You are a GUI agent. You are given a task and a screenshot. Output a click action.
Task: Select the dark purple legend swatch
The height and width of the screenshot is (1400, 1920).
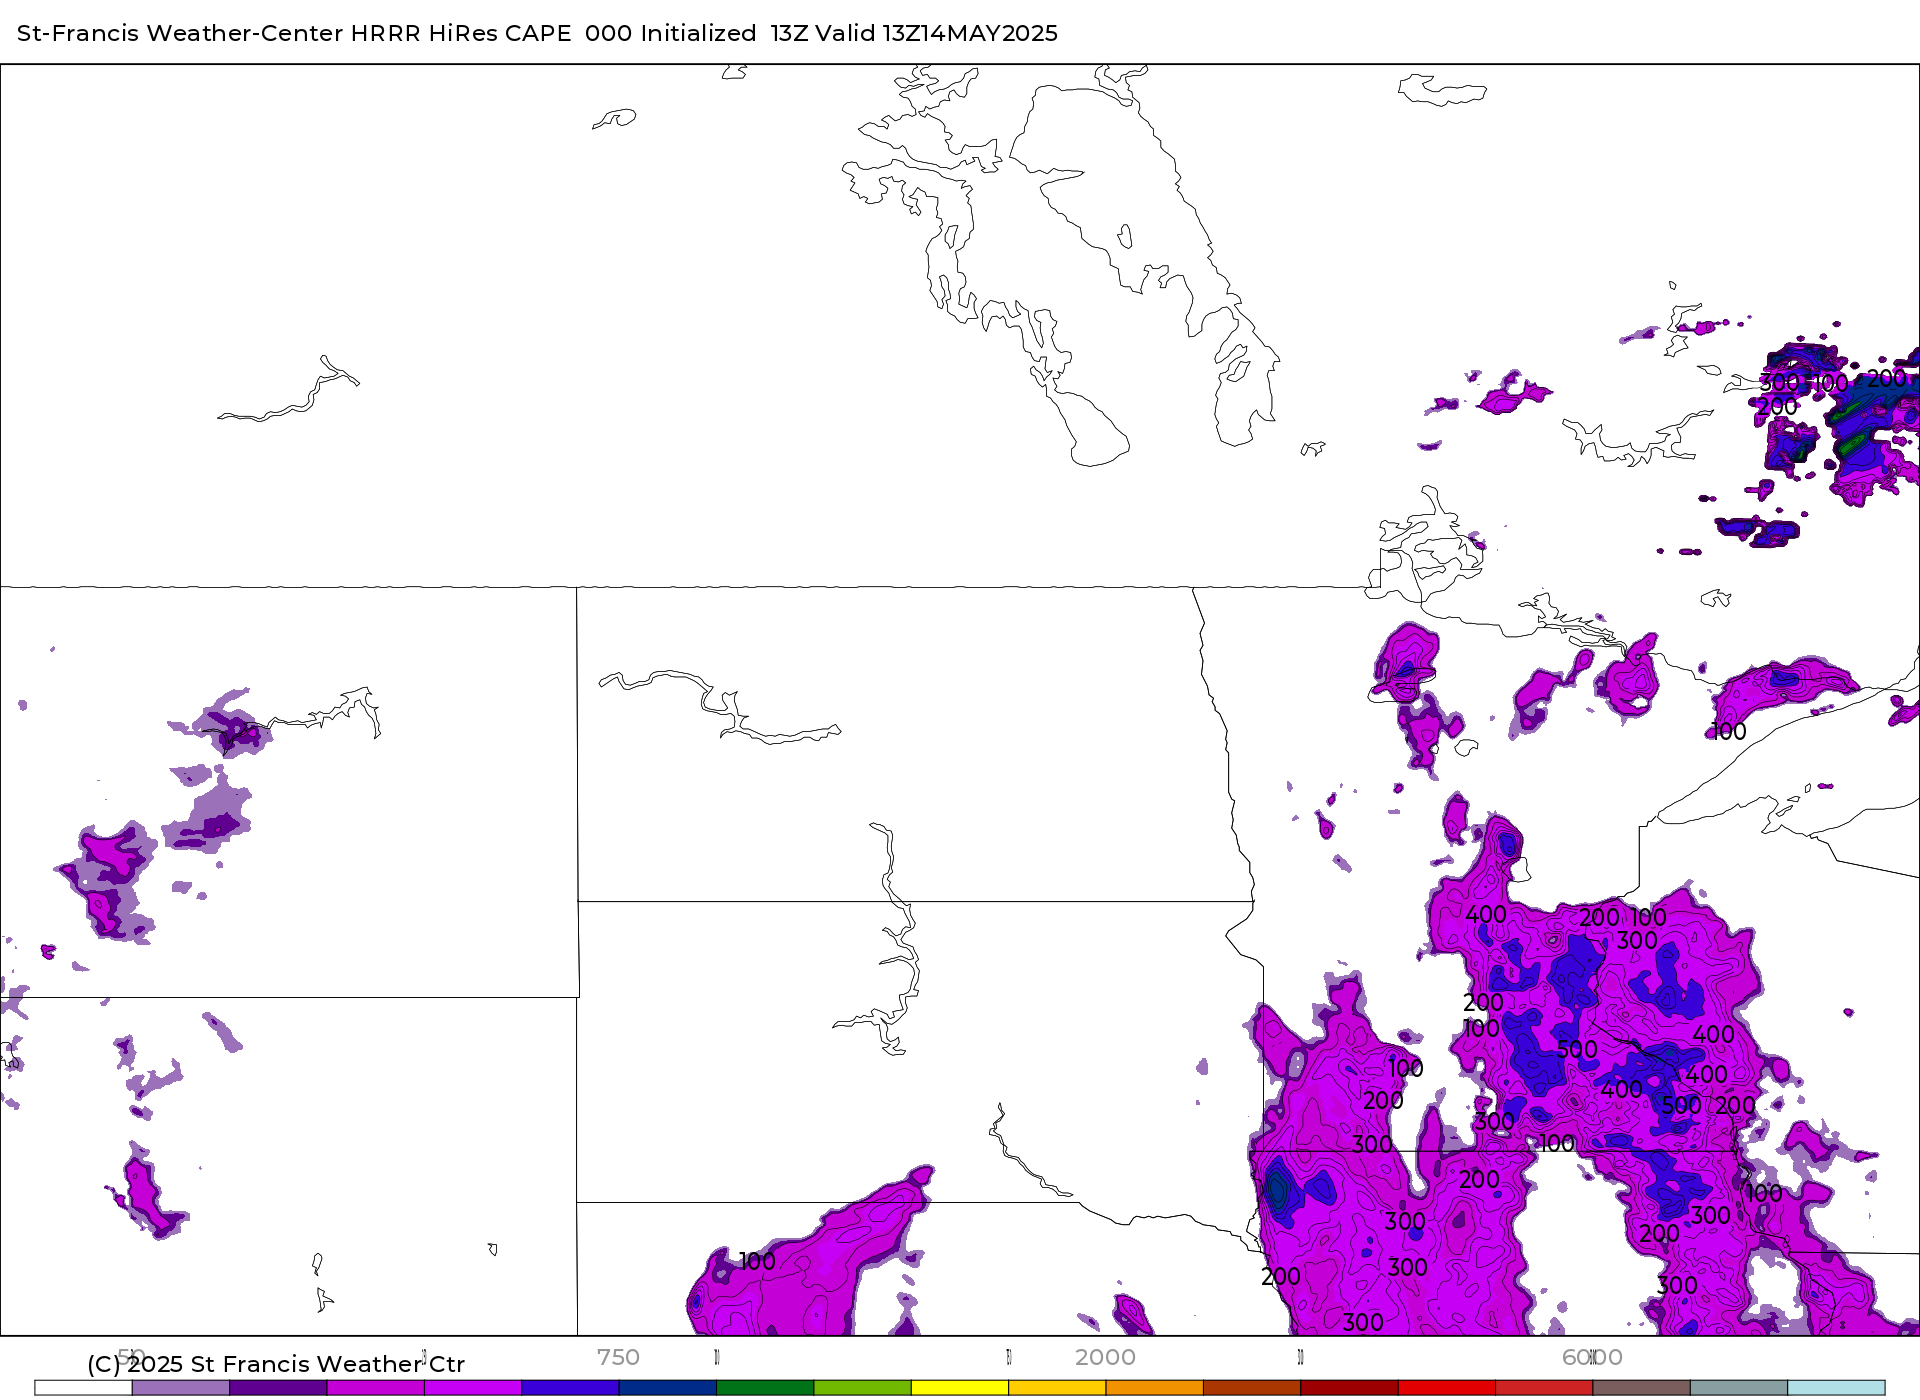[x=278, y=1388]
